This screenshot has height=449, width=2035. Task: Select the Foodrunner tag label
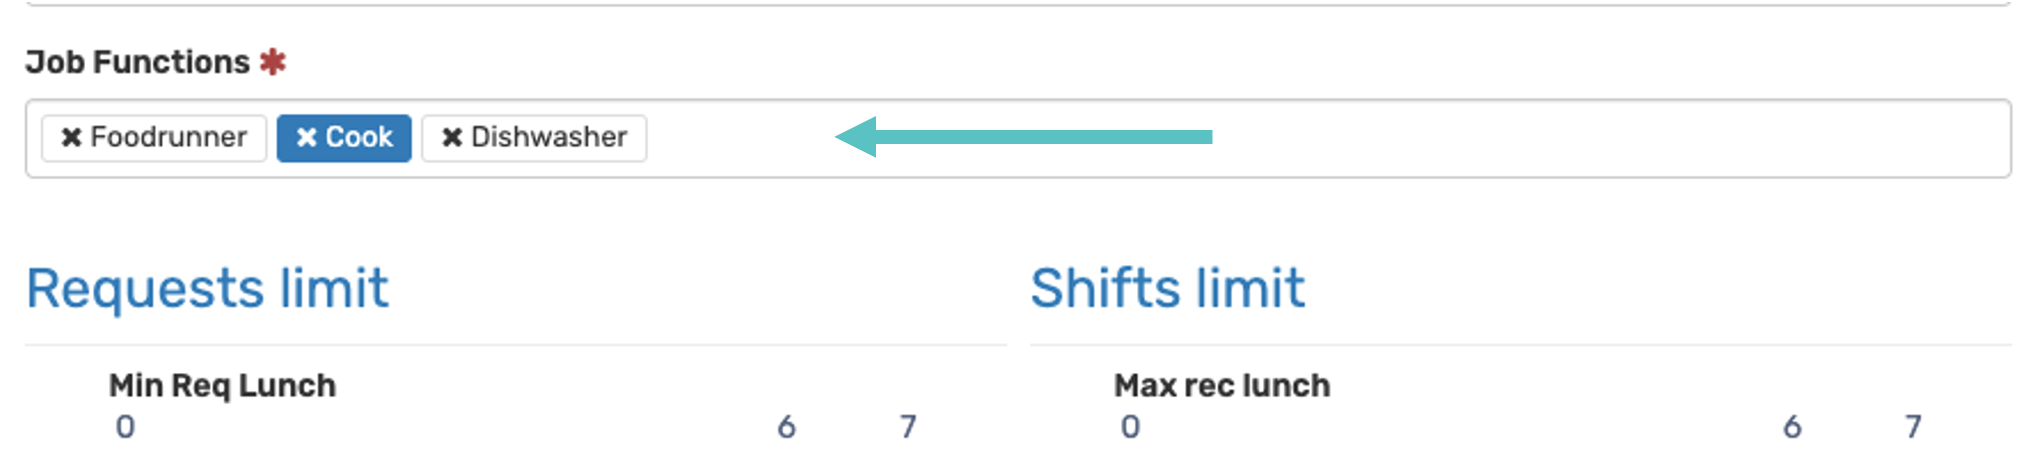tap(168, 137)
